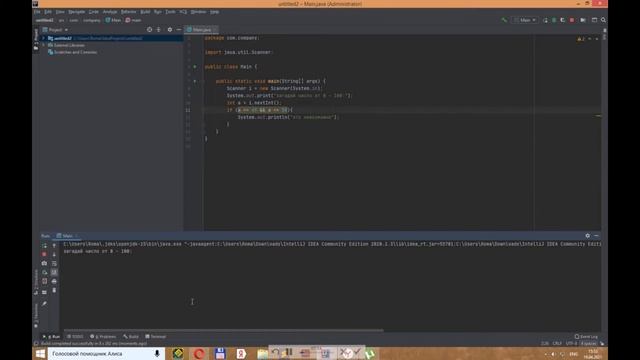Open the Tools menu
Image resolution: width=640 pixels, height=360 pixels.
pyautogui.click(x=170, y=12)
